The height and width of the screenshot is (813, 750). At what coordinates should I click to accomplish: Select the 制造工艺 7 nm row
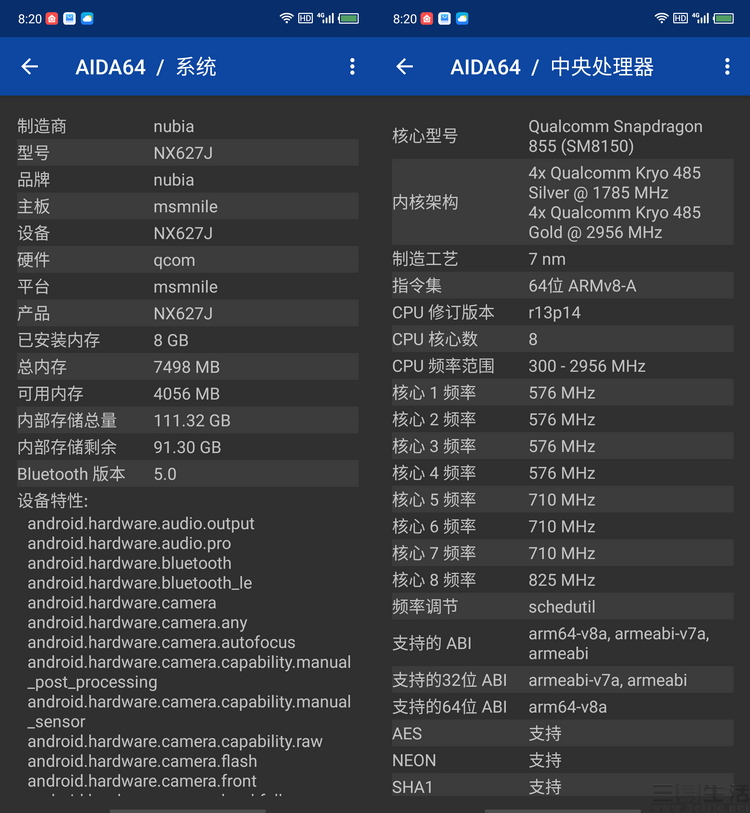563,259
